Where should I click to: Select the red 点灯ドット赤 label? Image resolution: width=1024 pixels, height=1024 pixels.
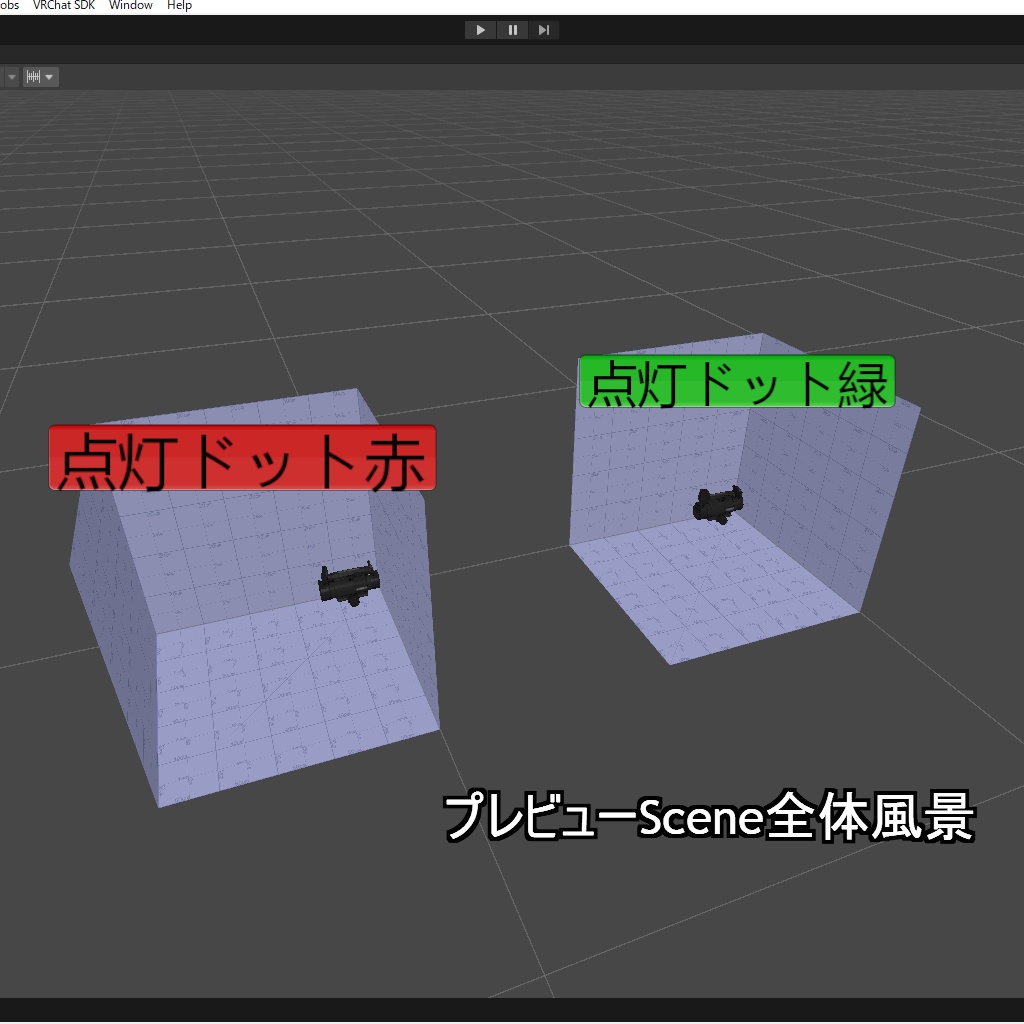243,455
